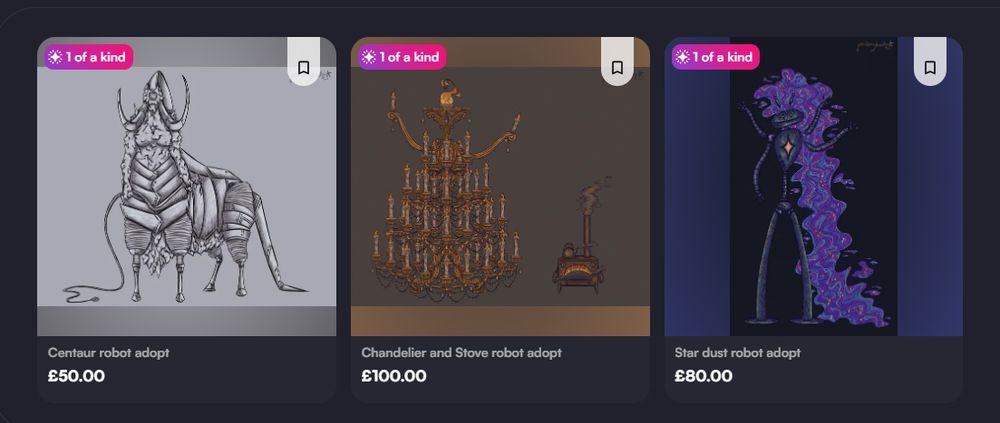Open the "Star dust robot adopt" title link
Screen dimensions: 1000x423
point(738,353)
